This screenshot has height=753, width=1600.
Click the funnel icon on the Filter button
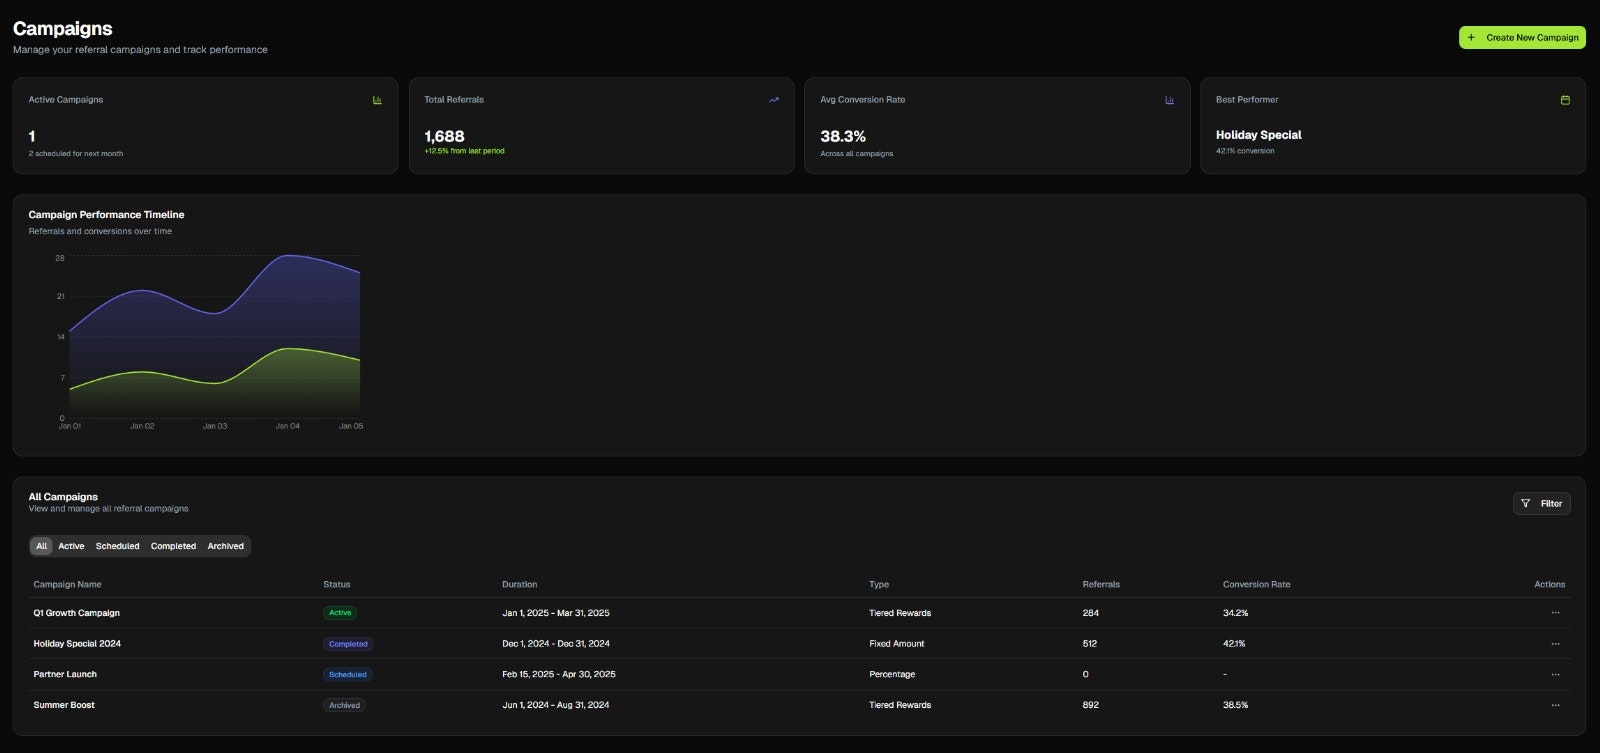click(1525, 504)
